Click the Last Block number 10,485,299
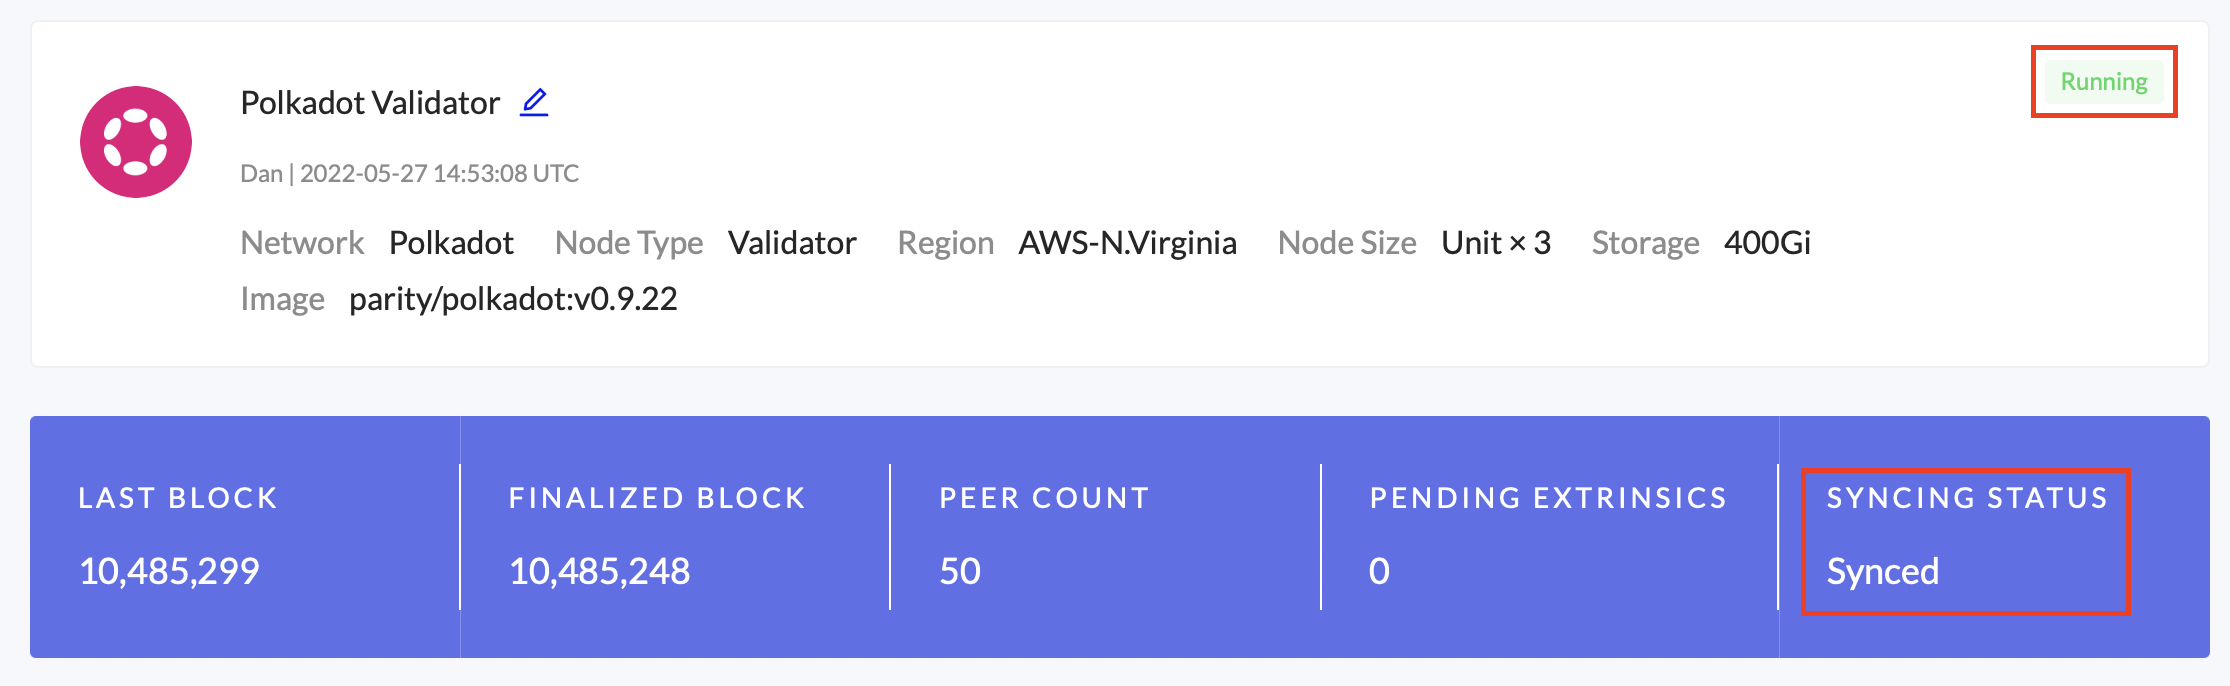Viewport: 2230px width, 686px height. pyautogui.click(x=169, y=571)
